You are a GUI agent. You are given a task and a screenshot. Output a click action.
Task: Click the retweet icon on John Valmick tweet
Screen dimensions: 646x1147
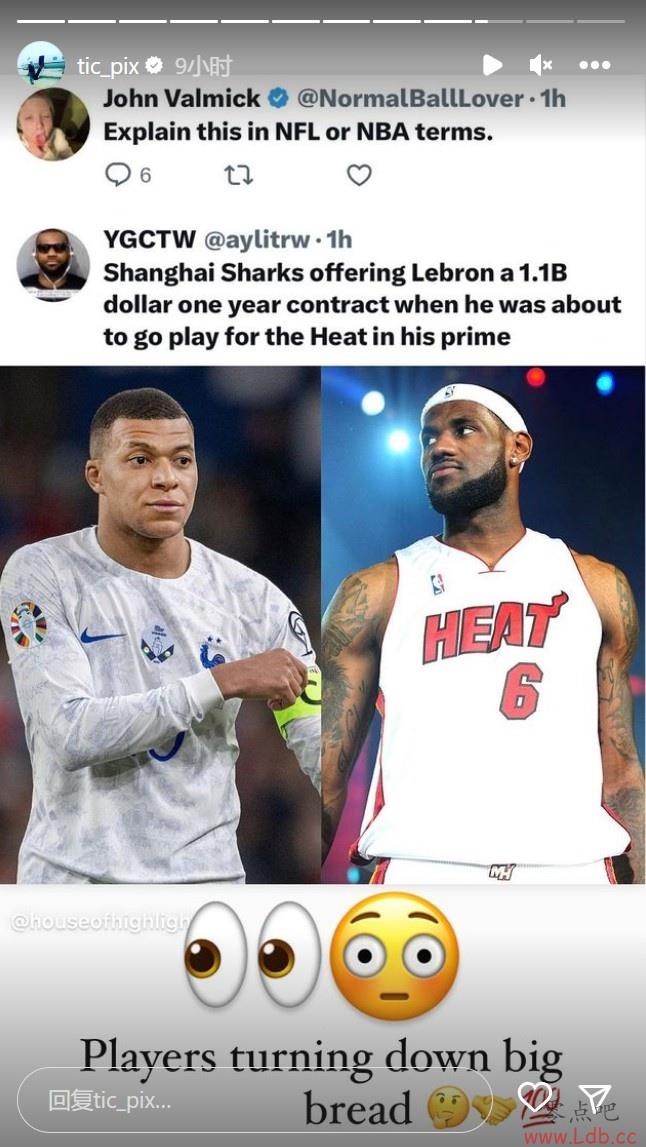click(239, 175)
